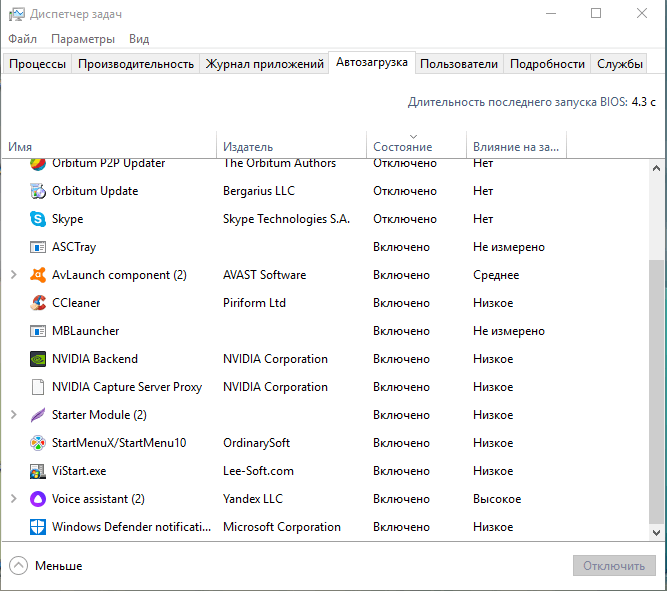Open the Подробности tab
The image size is (667, 591).
[547, 64]
